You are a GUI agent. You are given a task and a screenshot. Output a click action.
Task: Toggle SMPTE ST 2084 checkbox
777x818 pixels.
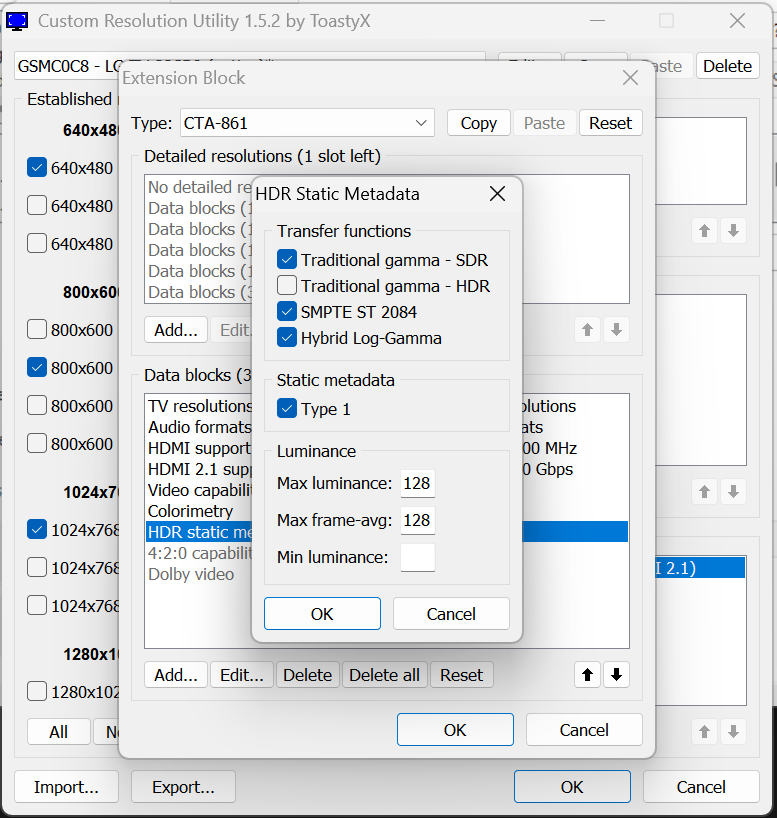(286, 312)
